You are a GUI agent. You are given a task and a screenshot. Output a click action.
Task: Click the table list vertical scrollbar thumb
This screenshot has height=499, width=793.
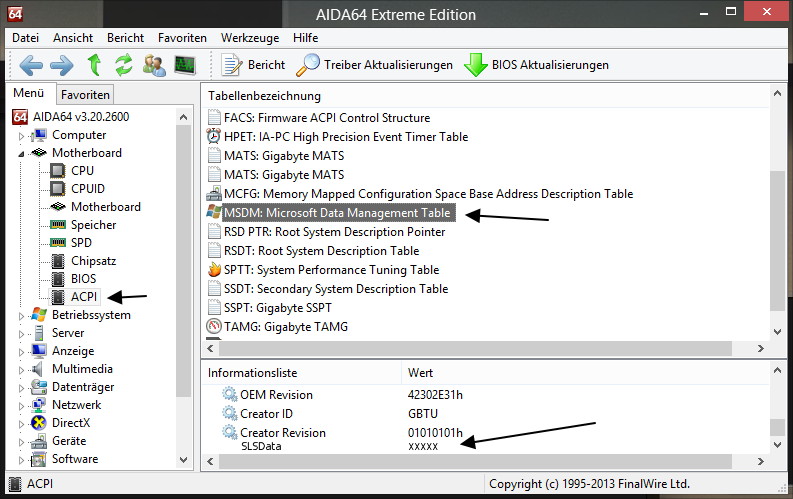pos(777,241)
